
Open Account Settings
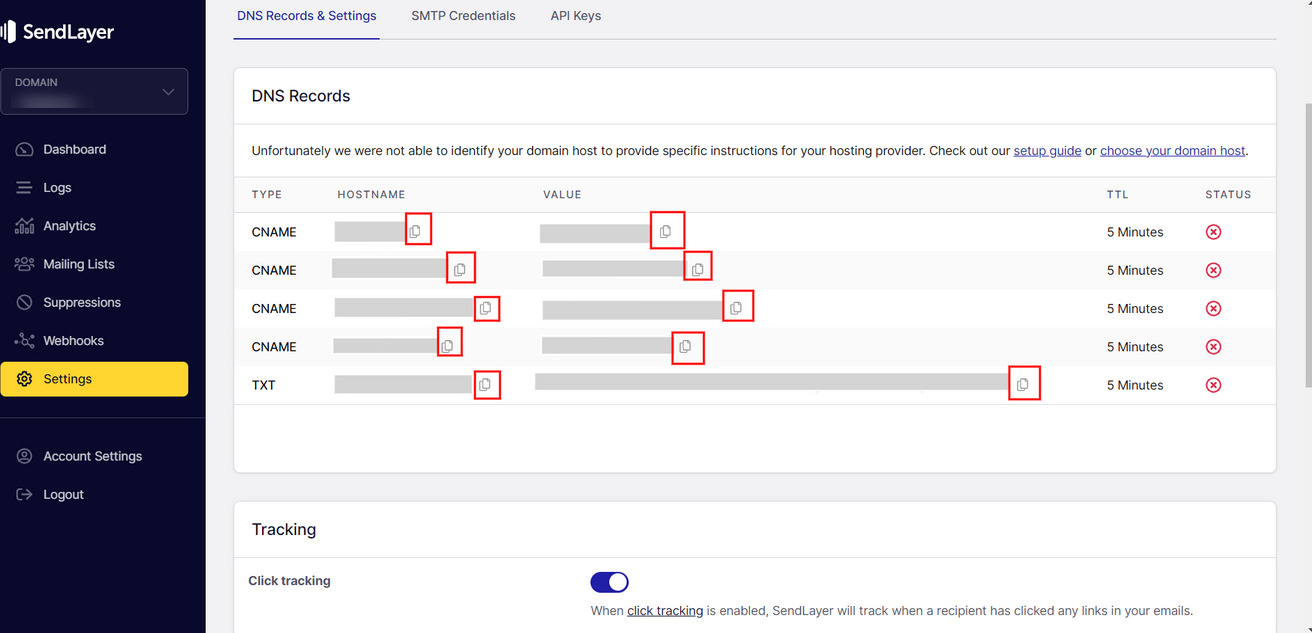pyautogui.click(x=94, y=456)
